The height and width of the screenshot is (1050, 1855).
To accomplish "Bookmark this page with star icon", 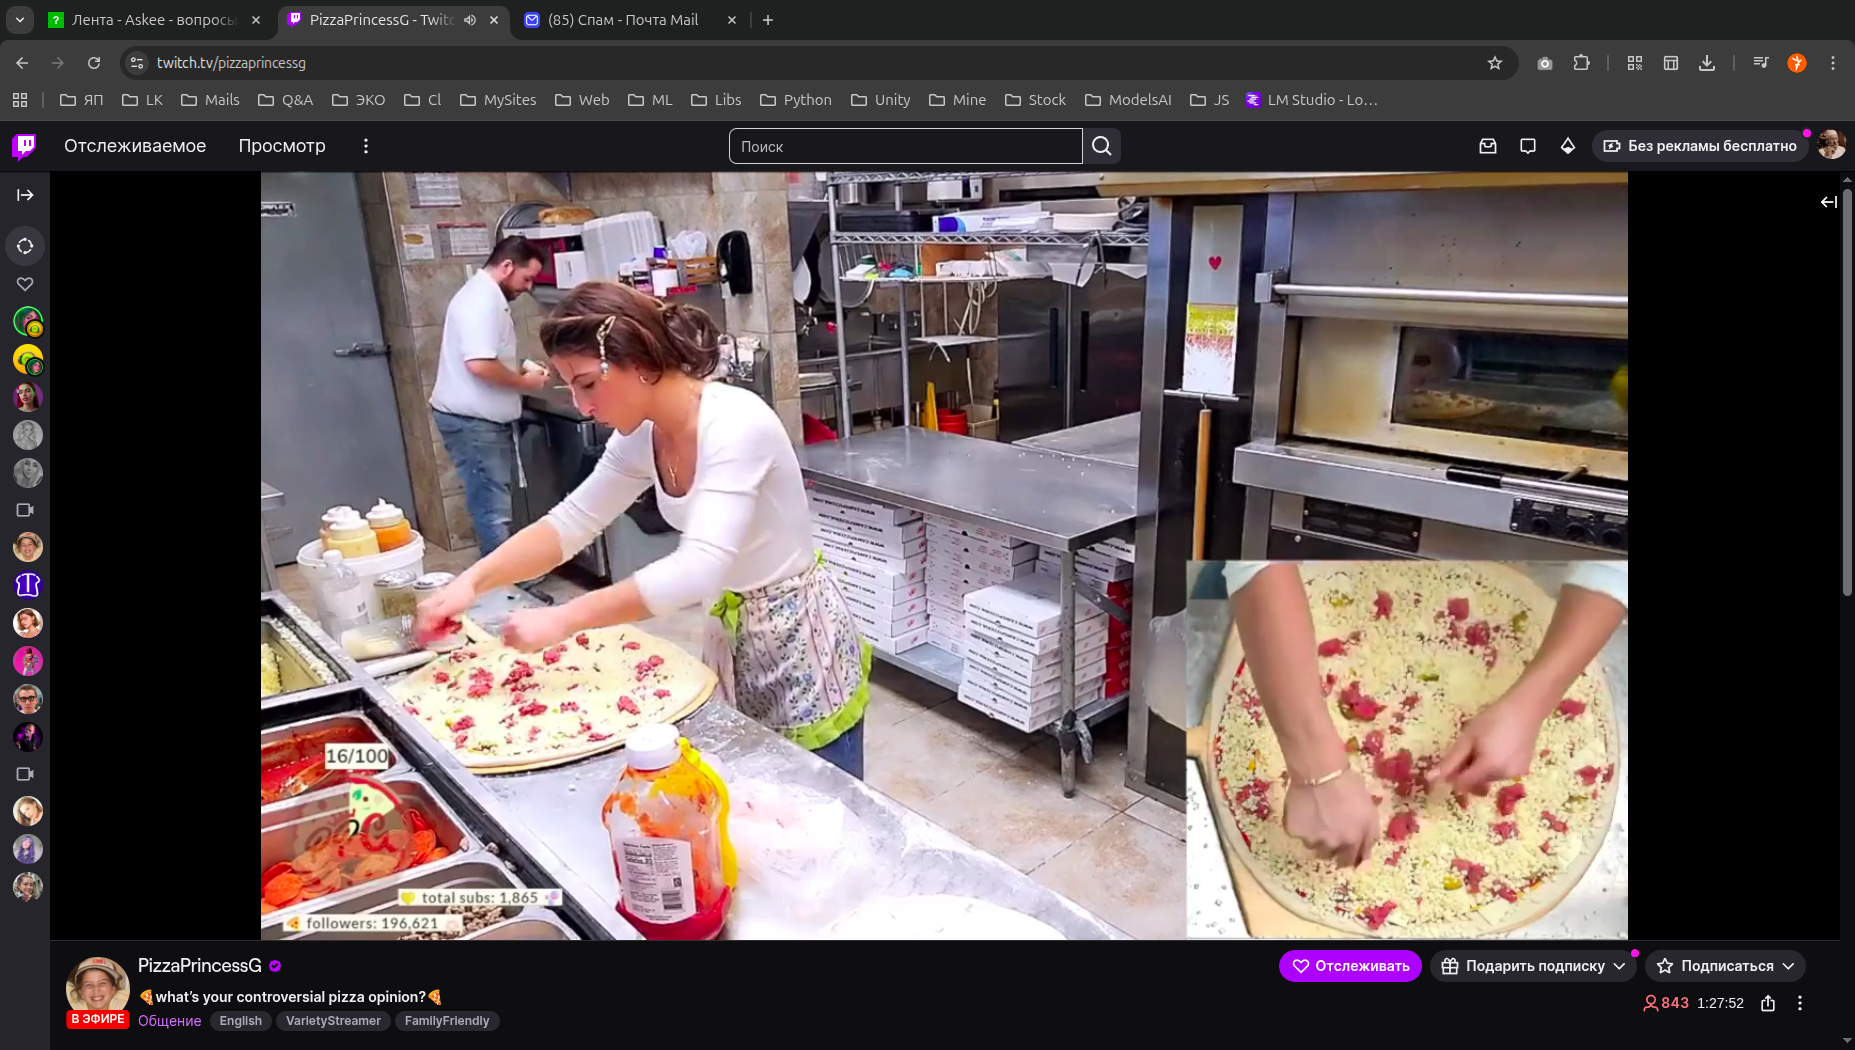I will coord(1495,63).
